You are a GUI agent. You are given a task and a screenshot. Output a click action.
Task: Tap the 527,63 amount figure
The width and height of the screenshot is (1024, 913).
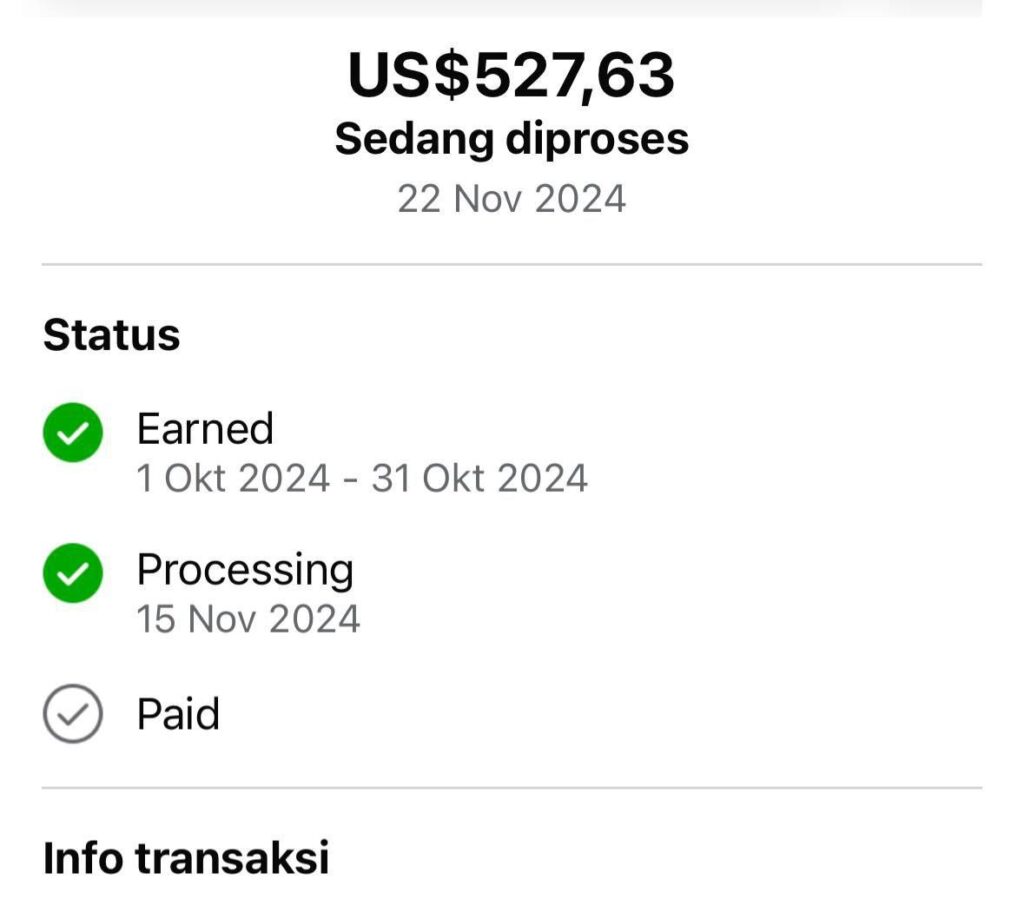[x=573, y=76]
